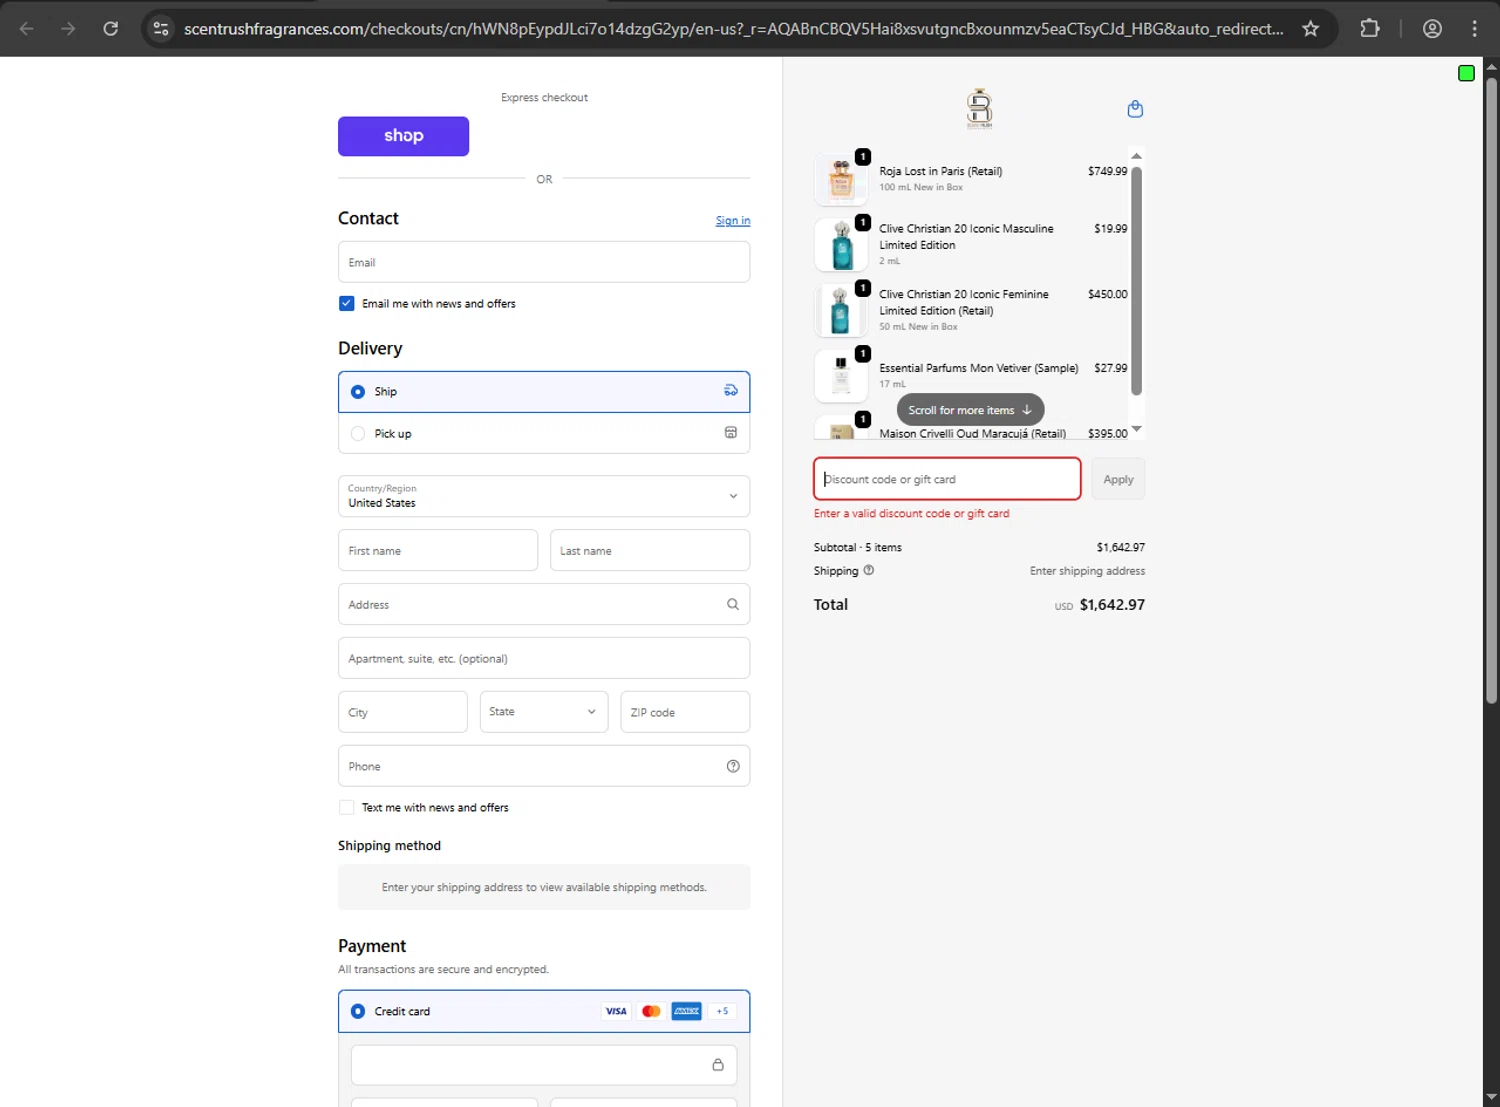Click the page vertical scrollbar

tap(1491, 390)
